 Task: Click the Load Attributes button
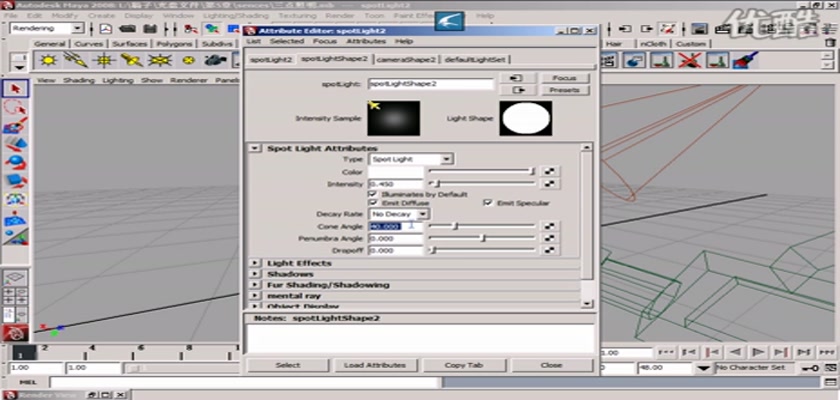[x=375, y=365]
